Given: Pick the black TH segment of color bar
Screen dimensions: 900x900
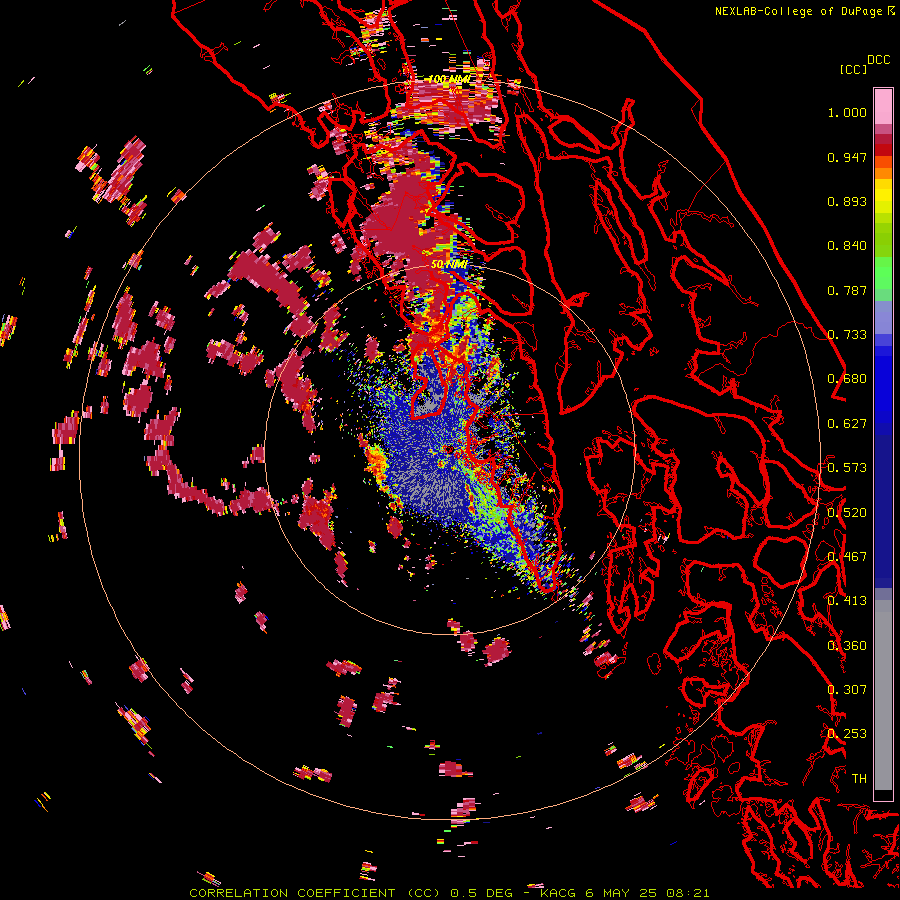Looking at the screenshot, I should (883, 796).
